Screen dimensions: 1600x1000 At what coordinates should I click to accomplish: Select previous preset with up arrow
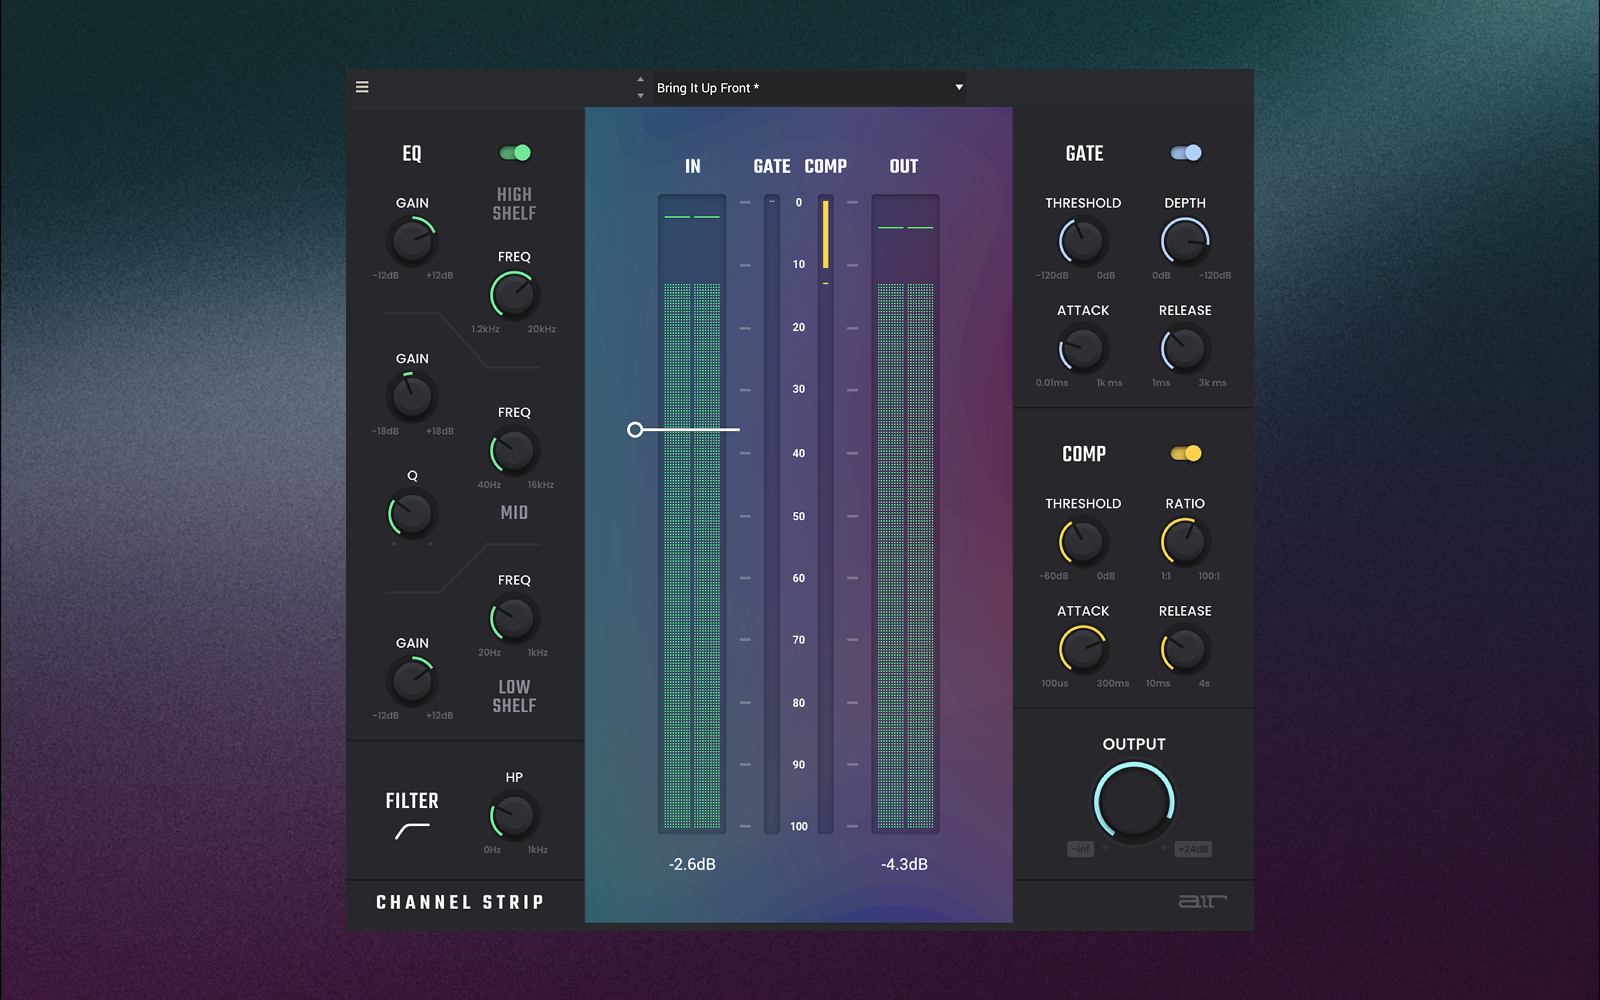pyautogui.click(x=640, y=79)
